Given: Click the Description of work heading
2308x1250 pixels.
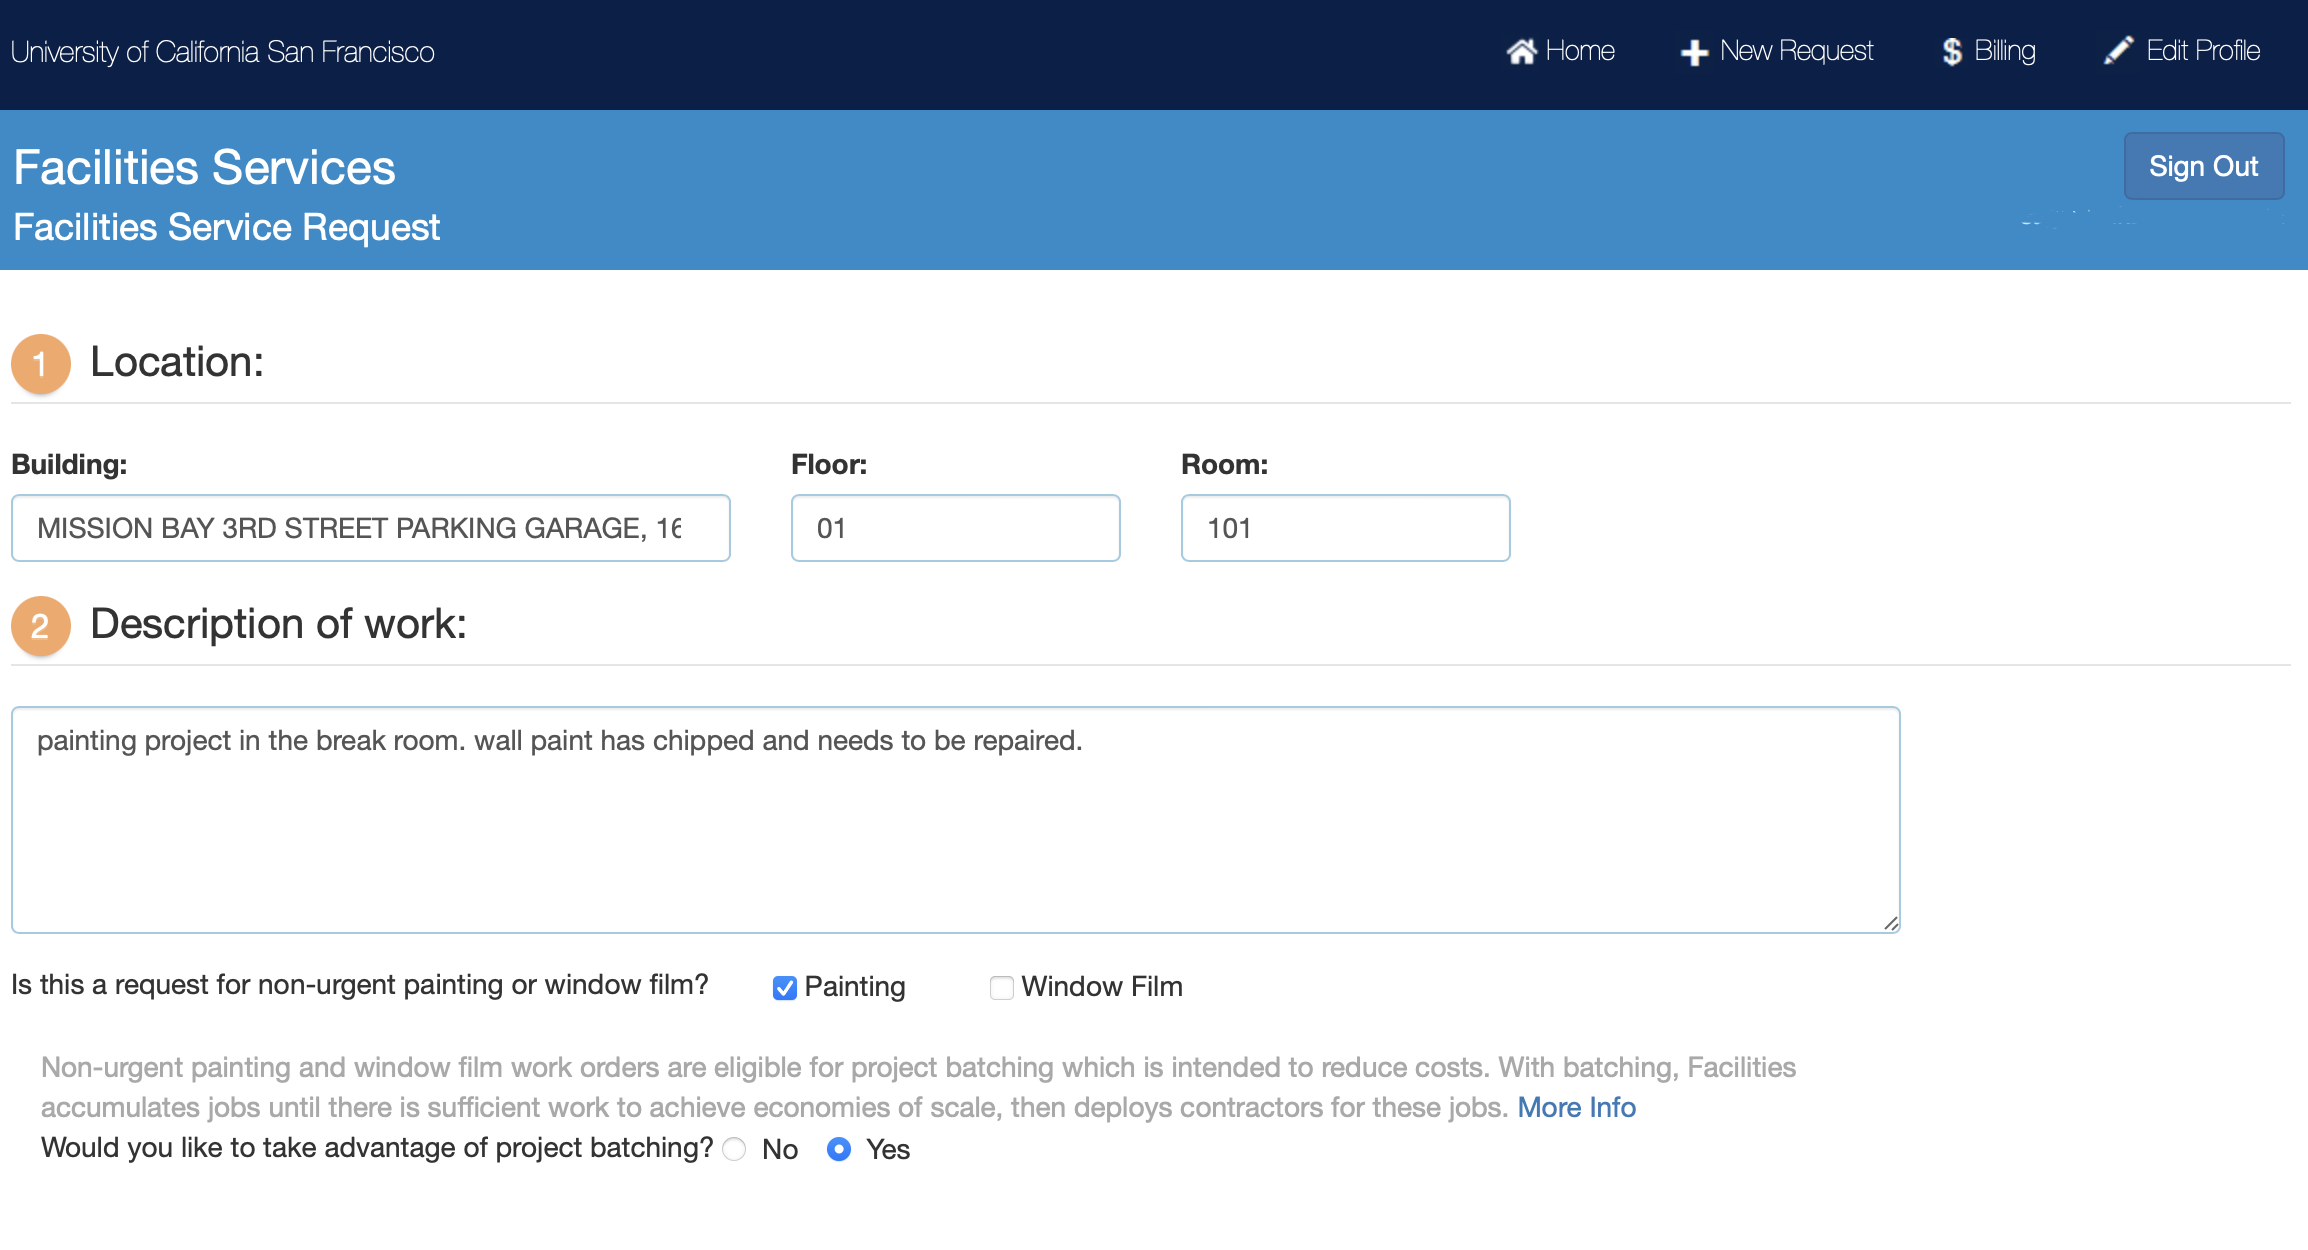Looking at the screenshot, I should 278,623.
